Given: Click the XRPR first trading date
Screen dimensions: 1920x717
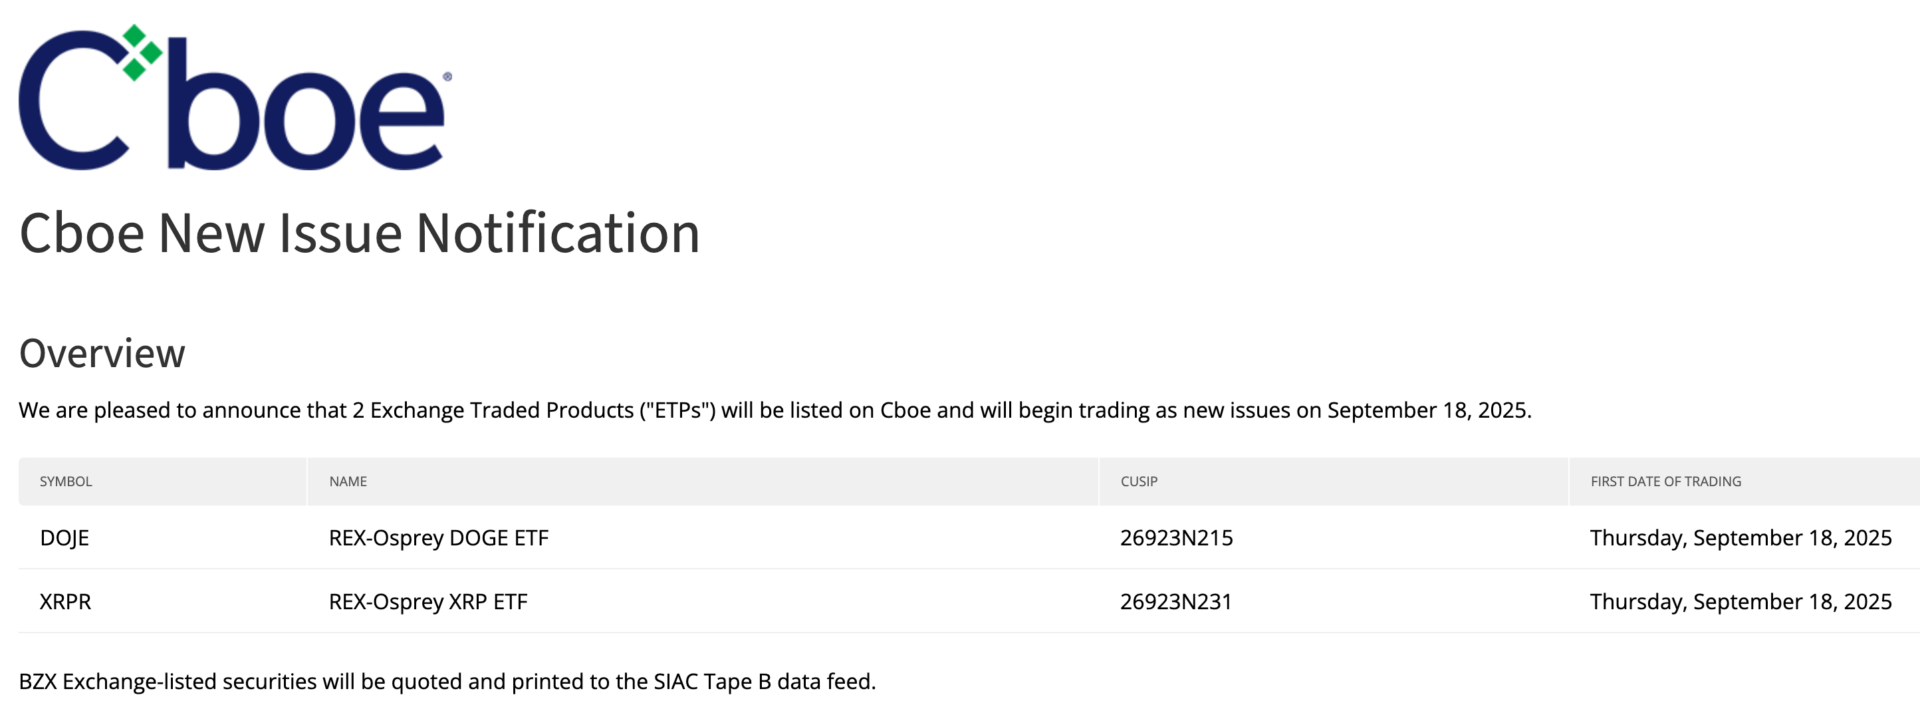Looking at the screenshot, I should click(x=1741, y=602).
